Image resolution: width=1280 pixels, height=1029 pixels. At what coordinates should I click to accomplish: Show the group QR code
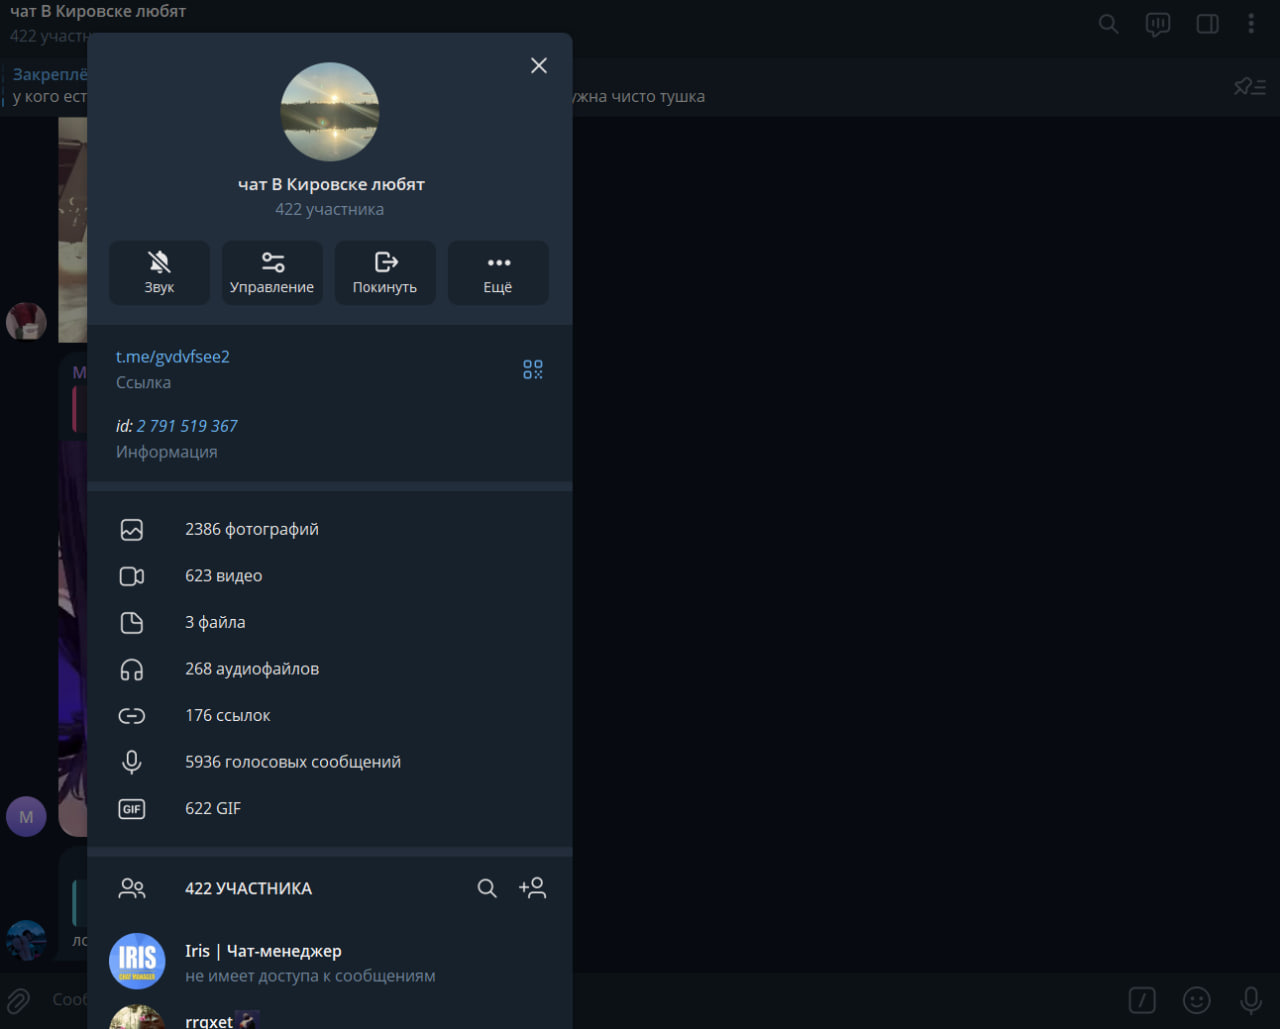coord(533,370)
